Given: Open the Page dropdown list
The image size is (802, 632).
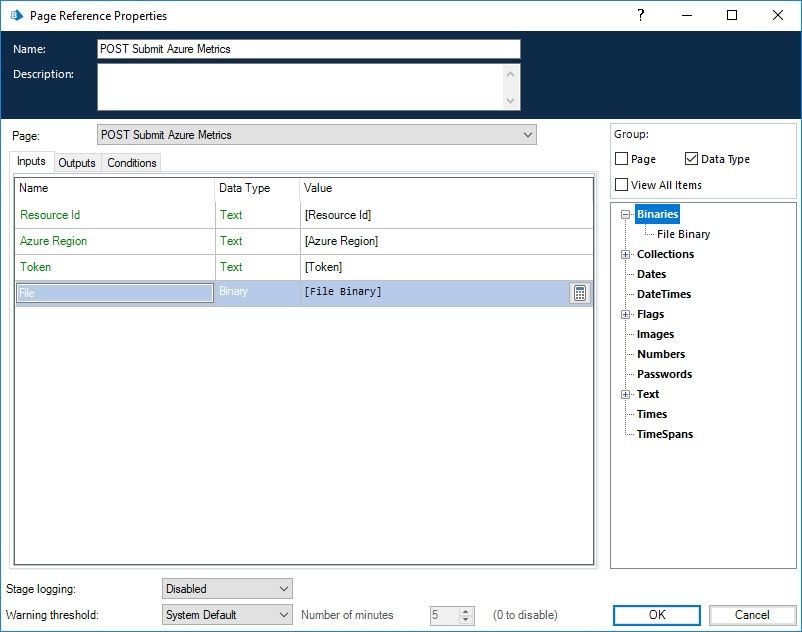Looking at the screenshot, I should point(527,135).
